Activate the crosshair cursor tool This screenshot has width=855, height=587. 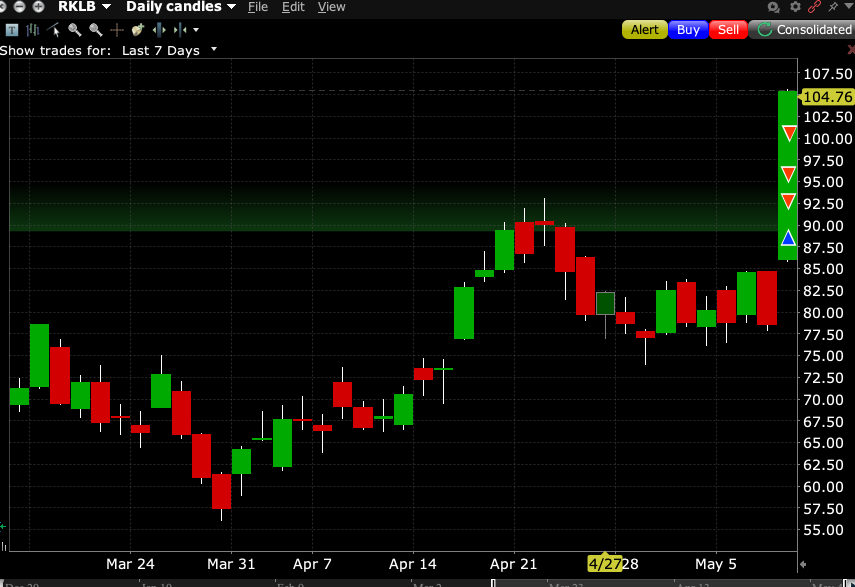(x=117, y=30)
